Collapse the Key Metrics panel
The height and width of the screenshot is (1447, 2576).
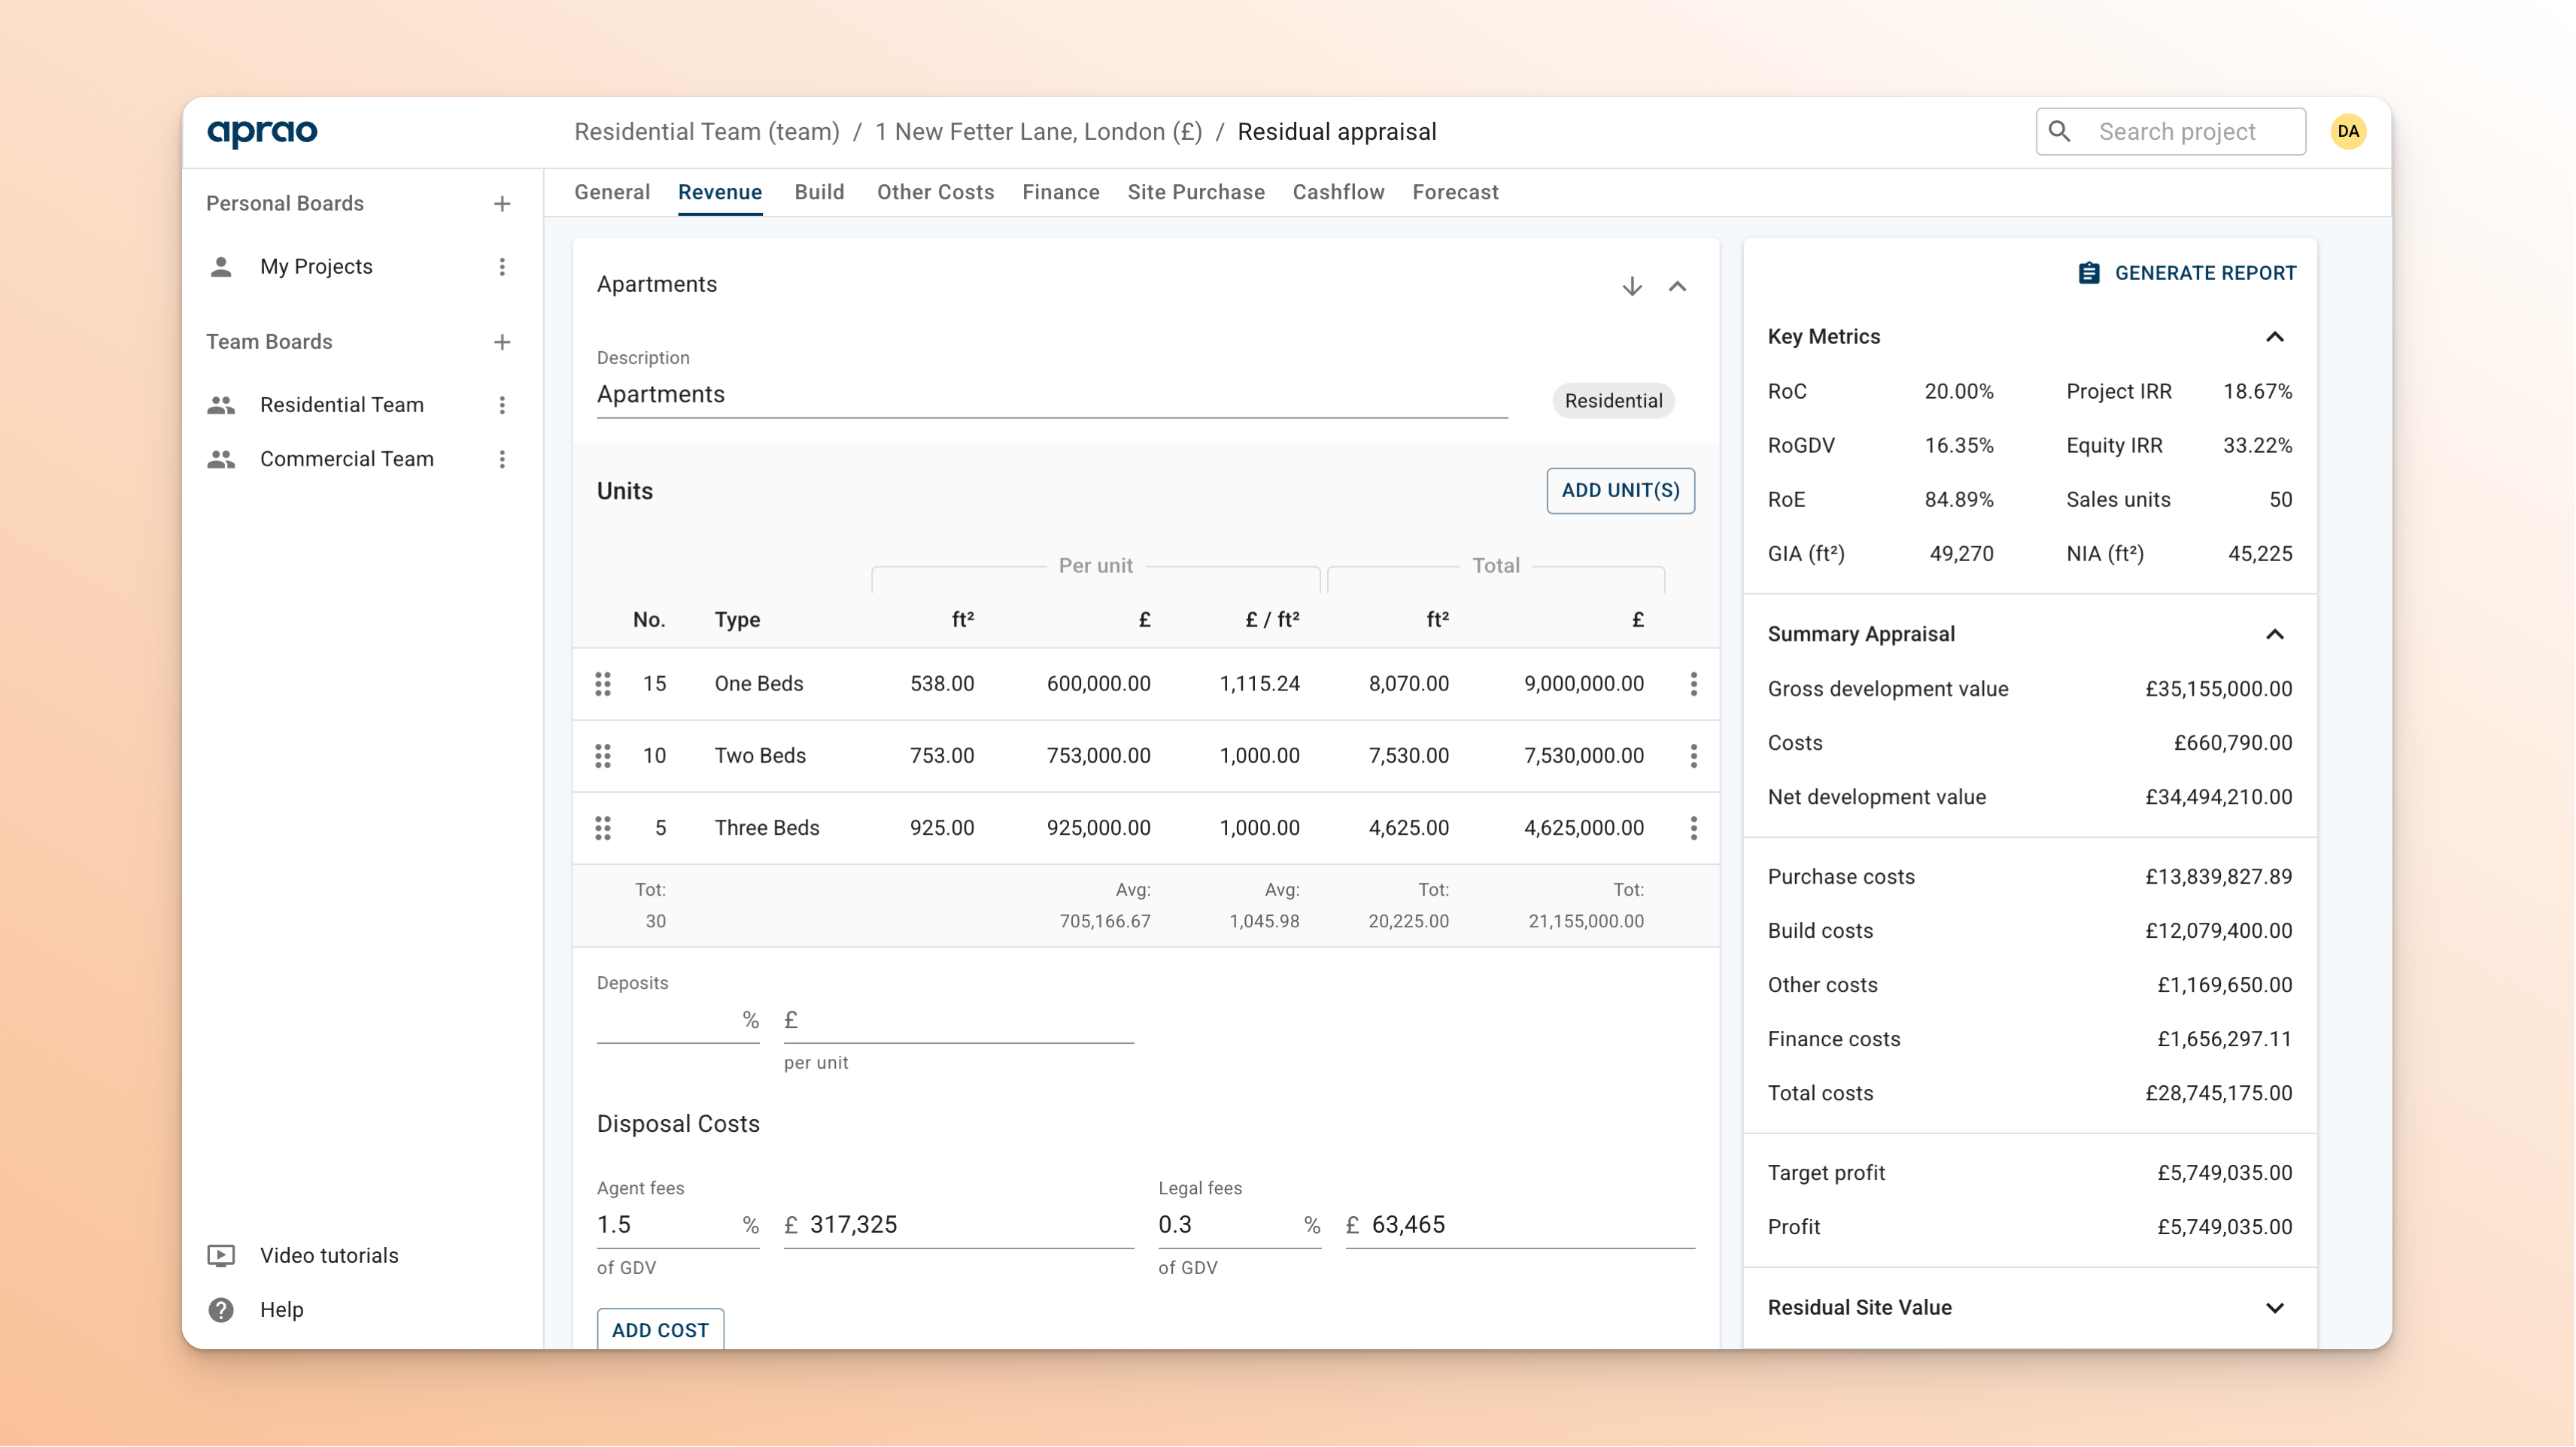pos(2275,337)
